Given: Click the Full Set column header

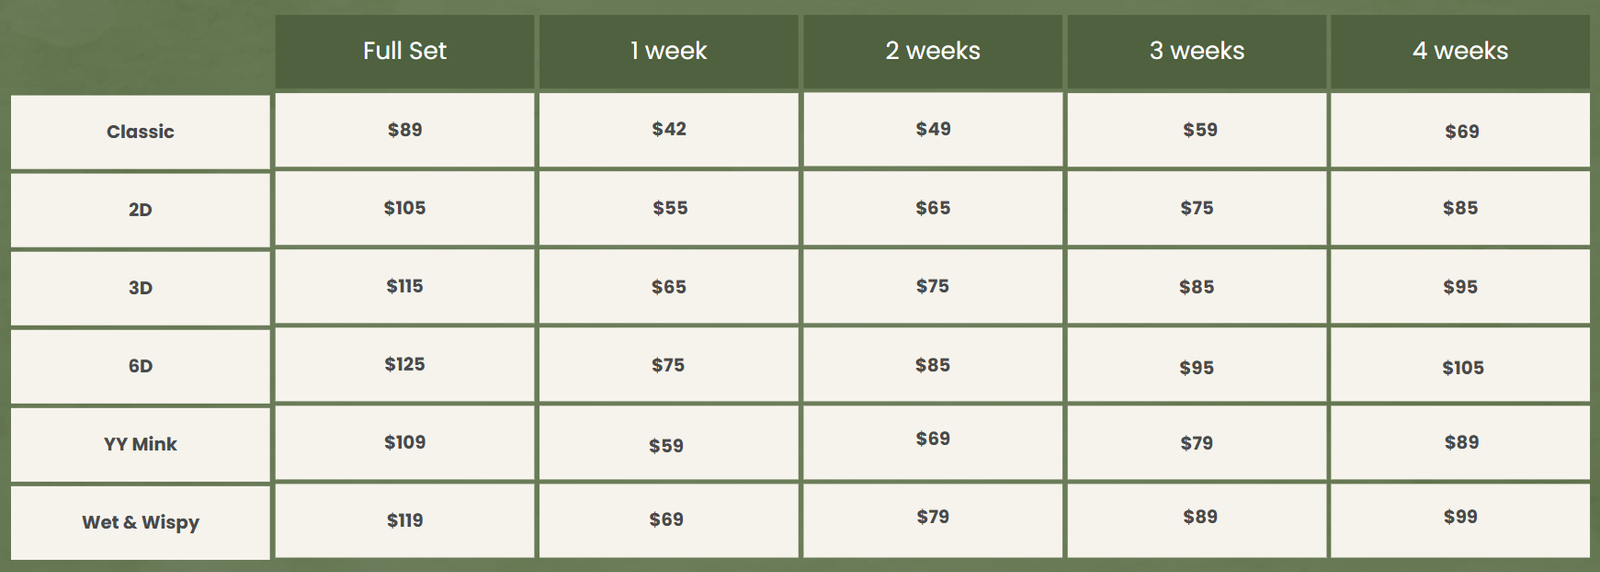Looking at the screenshot, I should coord(404,51).
